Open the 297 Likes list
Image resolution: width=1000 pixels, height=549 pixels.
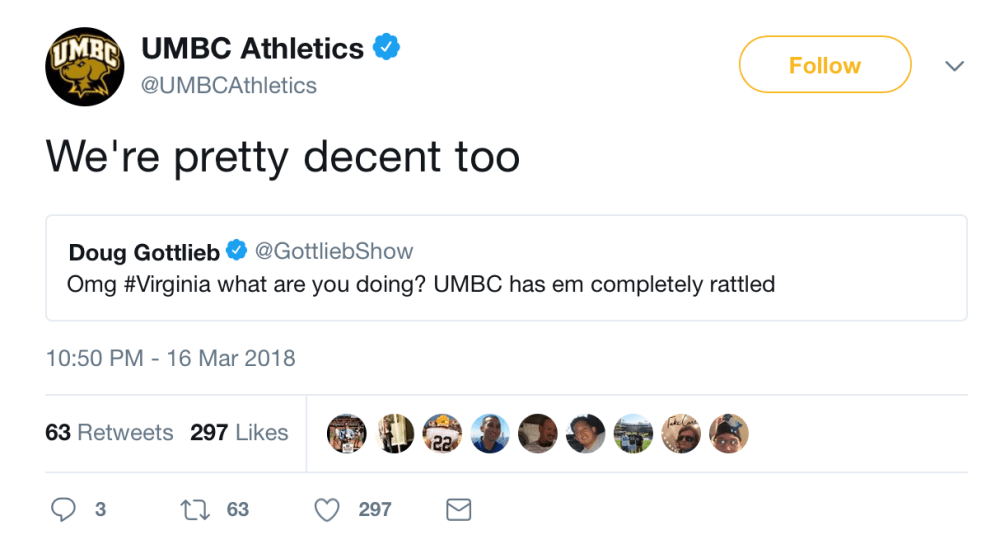(239, 433)
